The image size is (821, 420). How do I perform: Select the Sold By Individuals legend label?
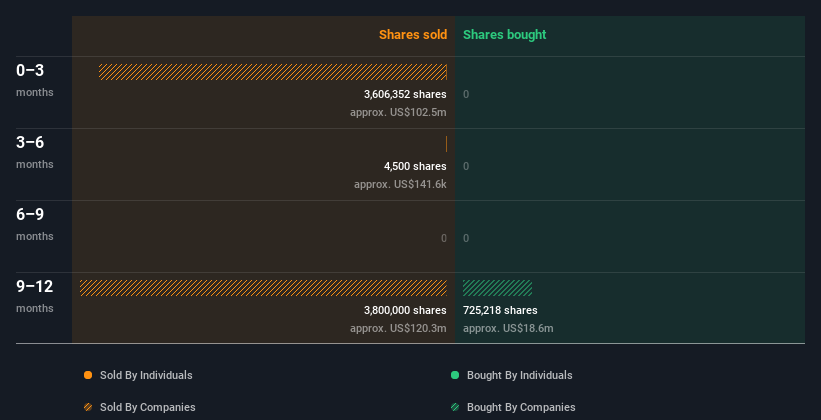tap(146, 375)
